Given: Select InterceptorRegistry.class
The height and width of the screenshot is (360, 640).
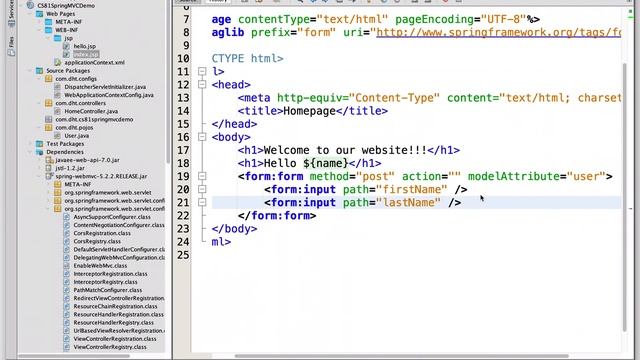Looking at the screenshot, I should point(105,282).
